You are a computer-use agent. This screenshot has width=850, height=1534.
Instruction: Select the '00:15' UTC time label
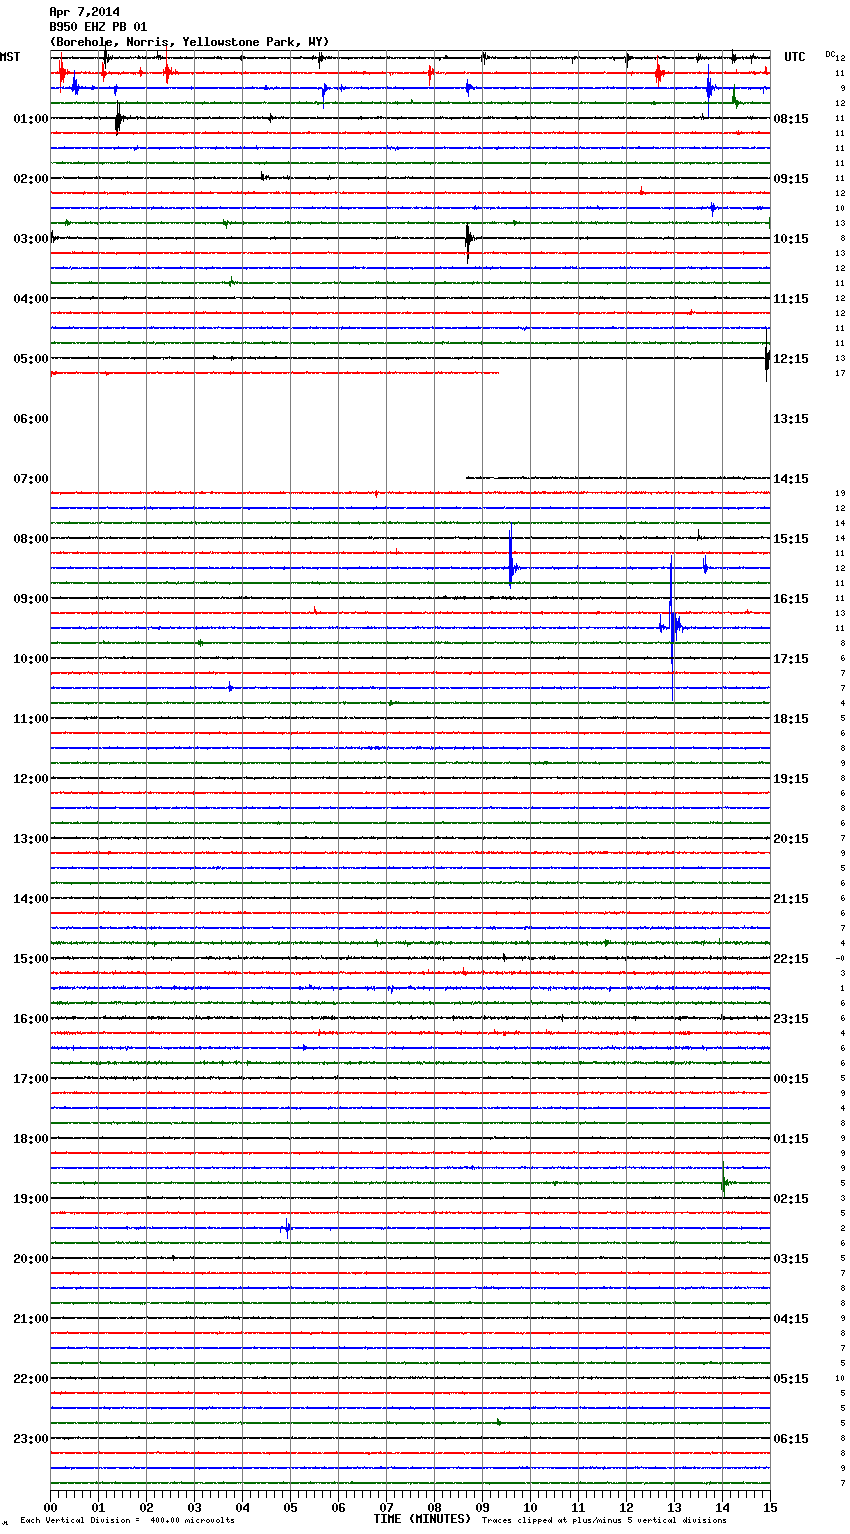coord(791,1079)
